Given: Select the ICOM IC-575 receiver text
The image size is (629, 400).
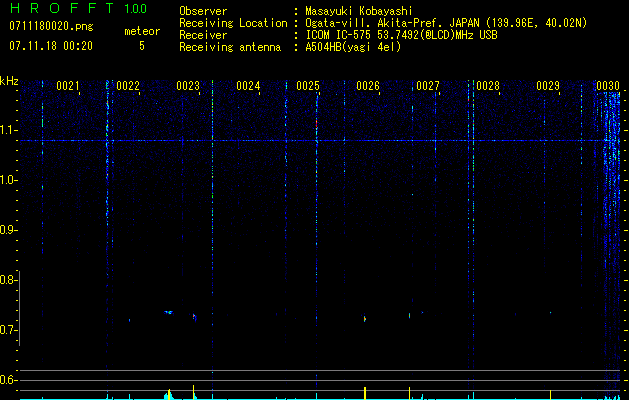Looking at the screenshot, I should (401, 35).
